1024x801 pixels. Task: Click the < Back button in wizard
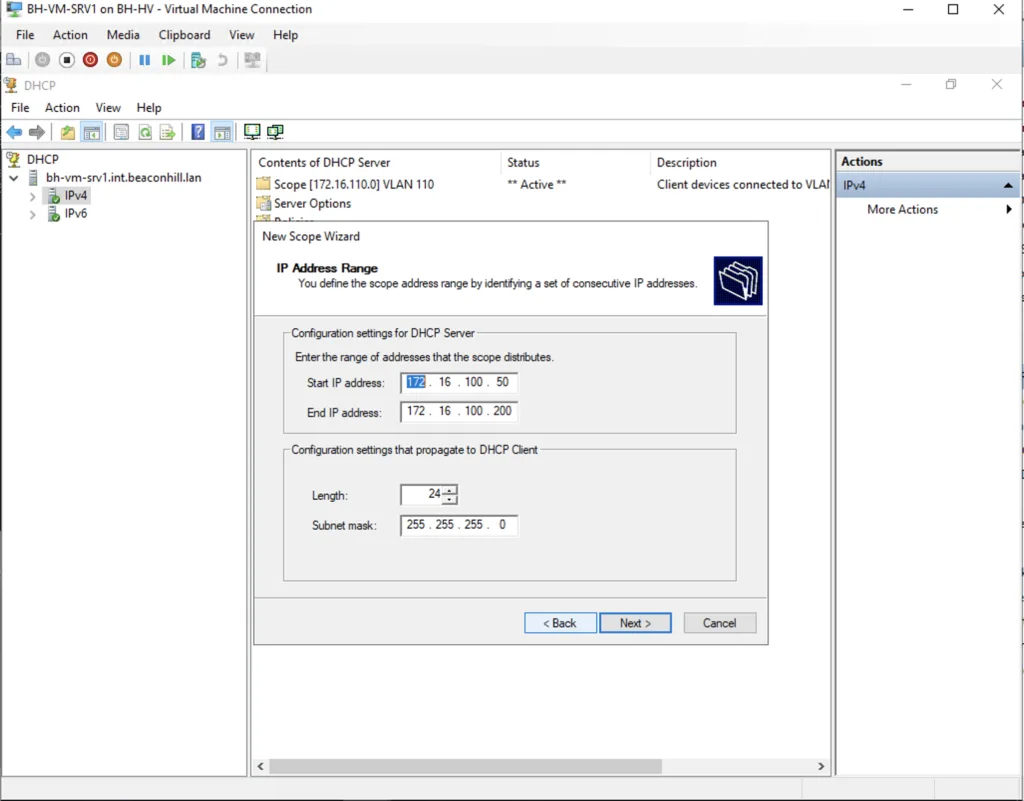tap(560, 623)
